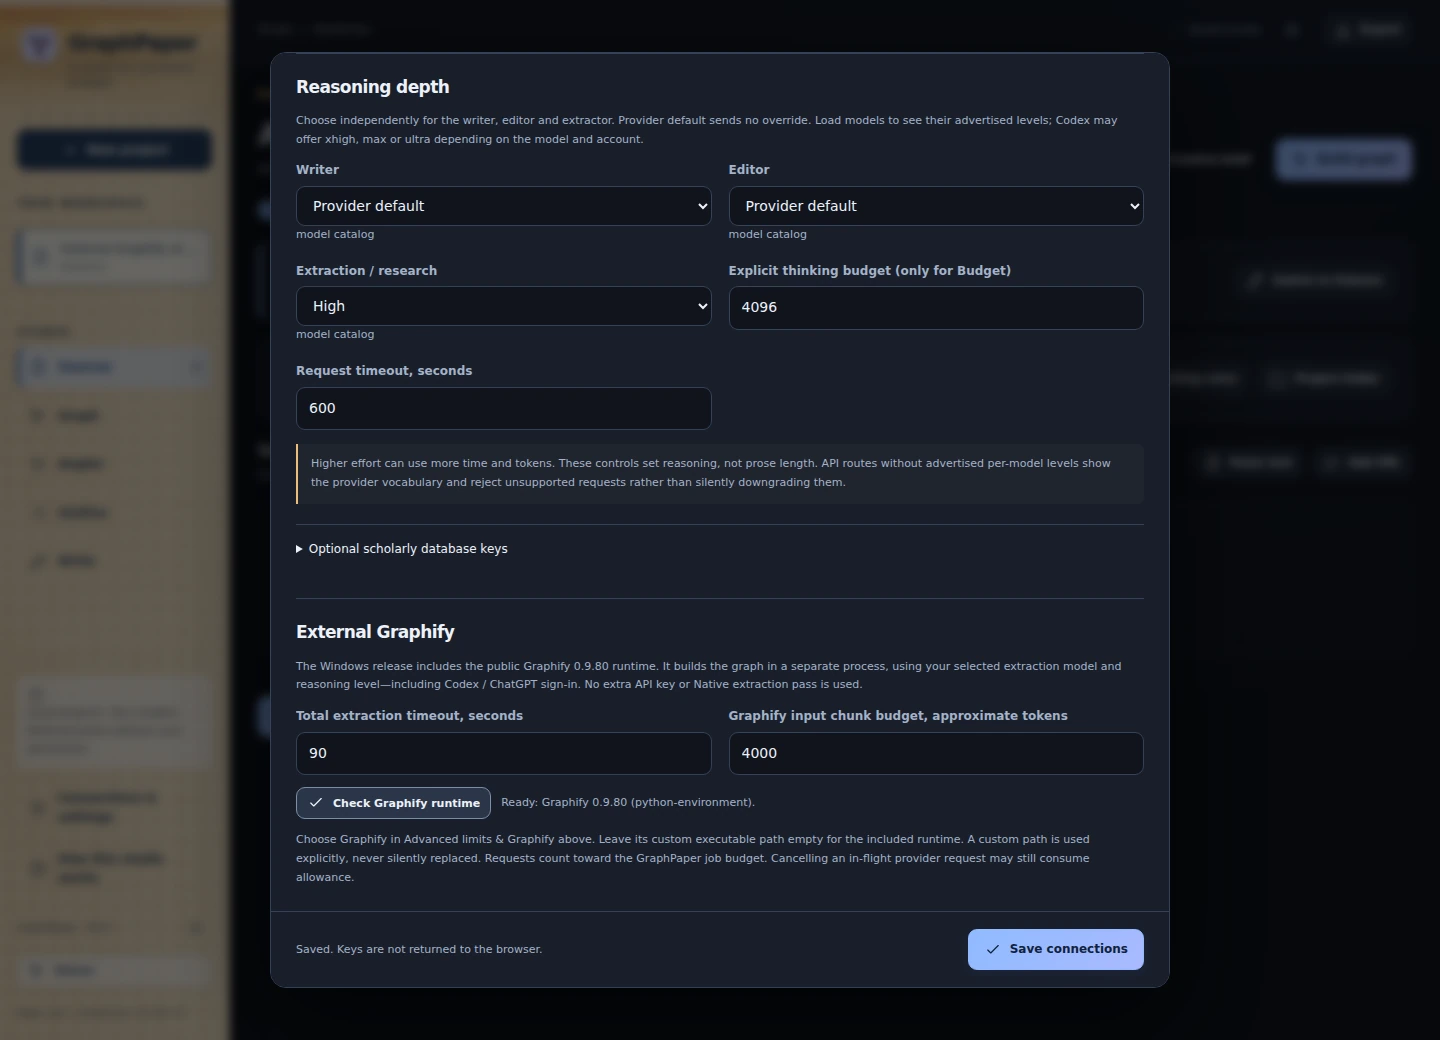
Task: Click the 'model catalog' text under Extraction / research
Action: pos(335,334)
